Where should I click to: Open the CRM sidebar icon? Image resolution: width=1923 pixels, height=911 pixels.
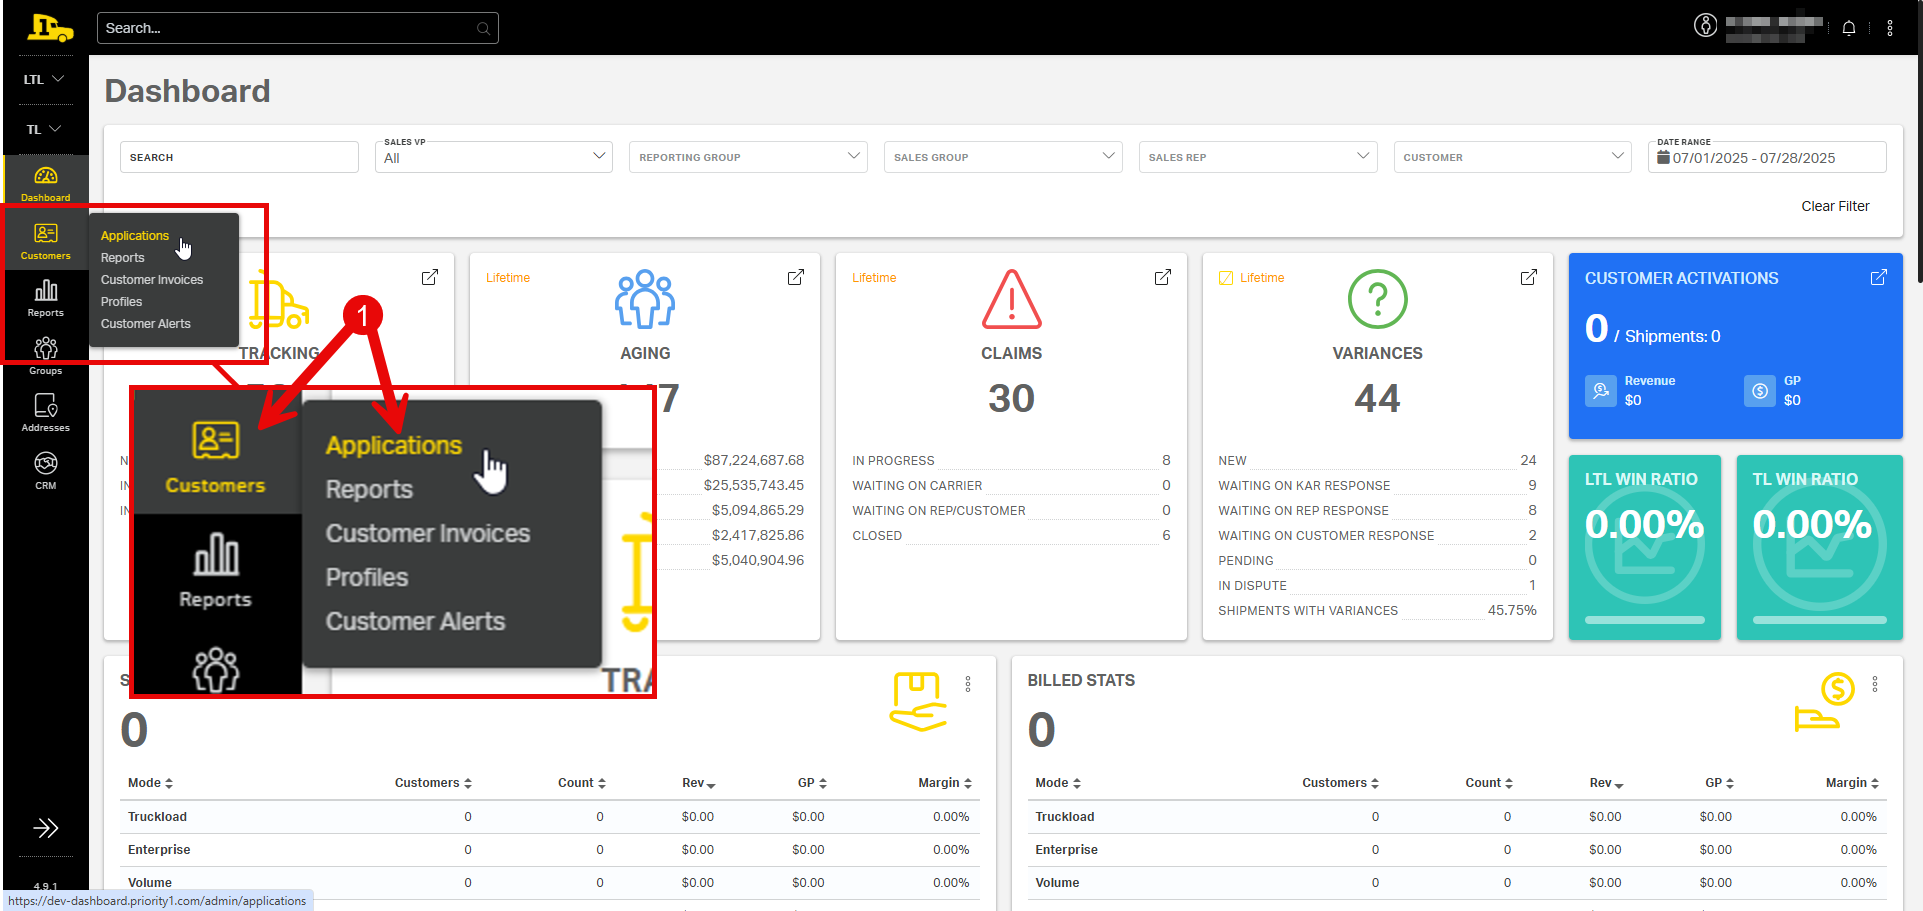(46, 471)
